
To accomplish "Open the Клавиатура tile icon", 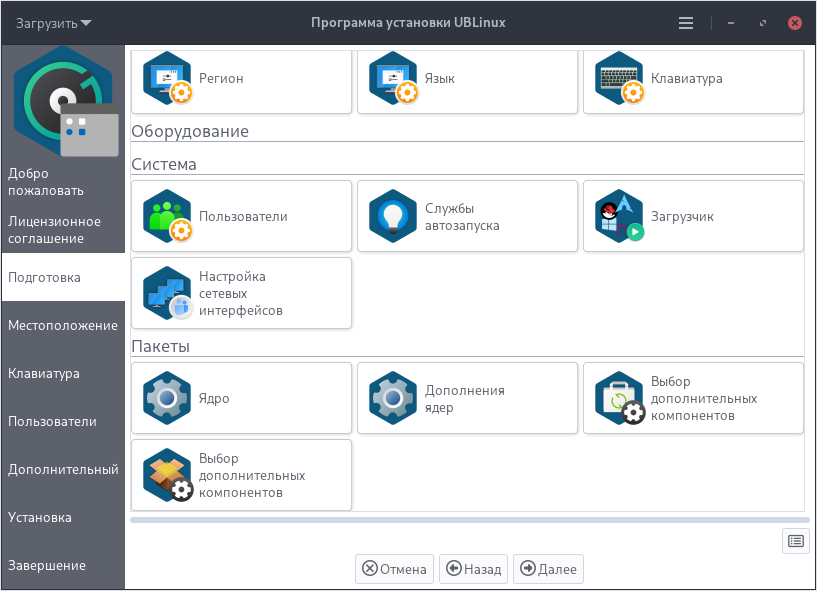I will click(x=619, y=78).
